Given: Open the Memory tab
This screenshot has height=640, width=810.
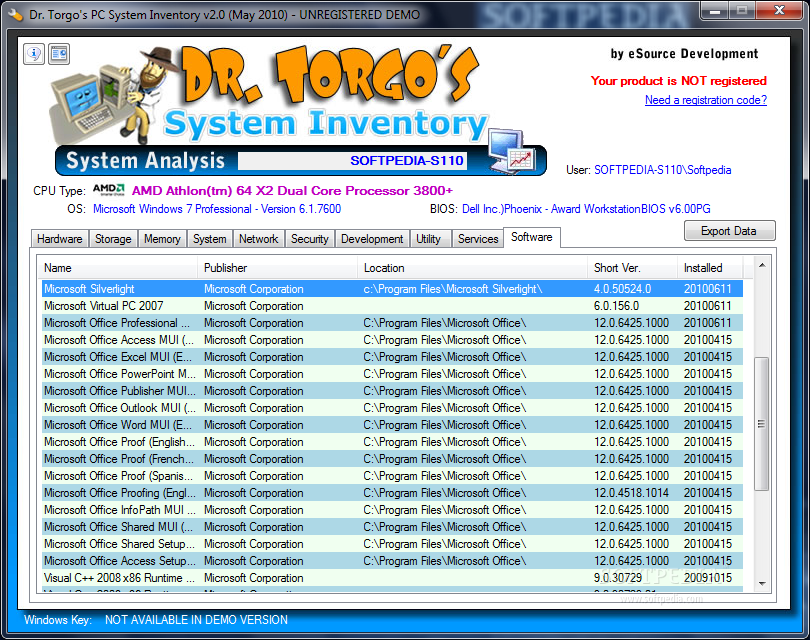Looking at the screenshot, I should click(162, 239).
